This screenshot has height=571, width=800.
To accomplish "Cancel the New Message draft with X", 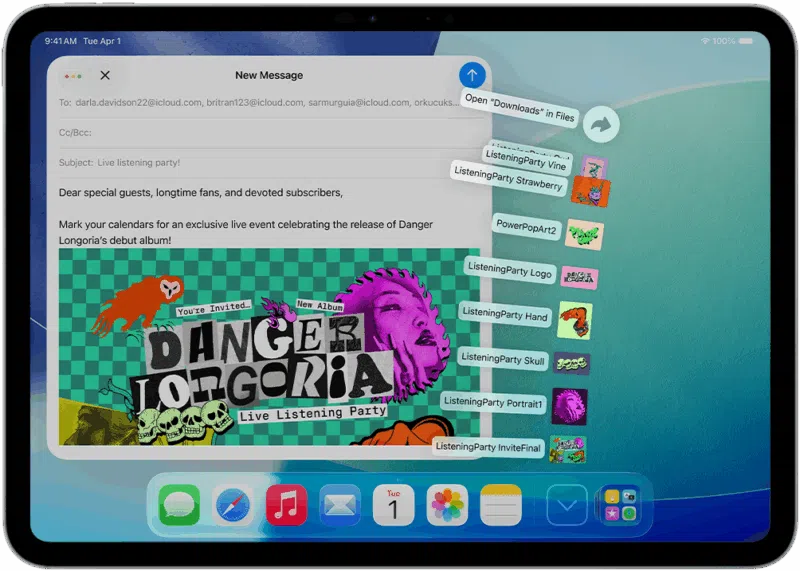I will [x=105, y=75].
